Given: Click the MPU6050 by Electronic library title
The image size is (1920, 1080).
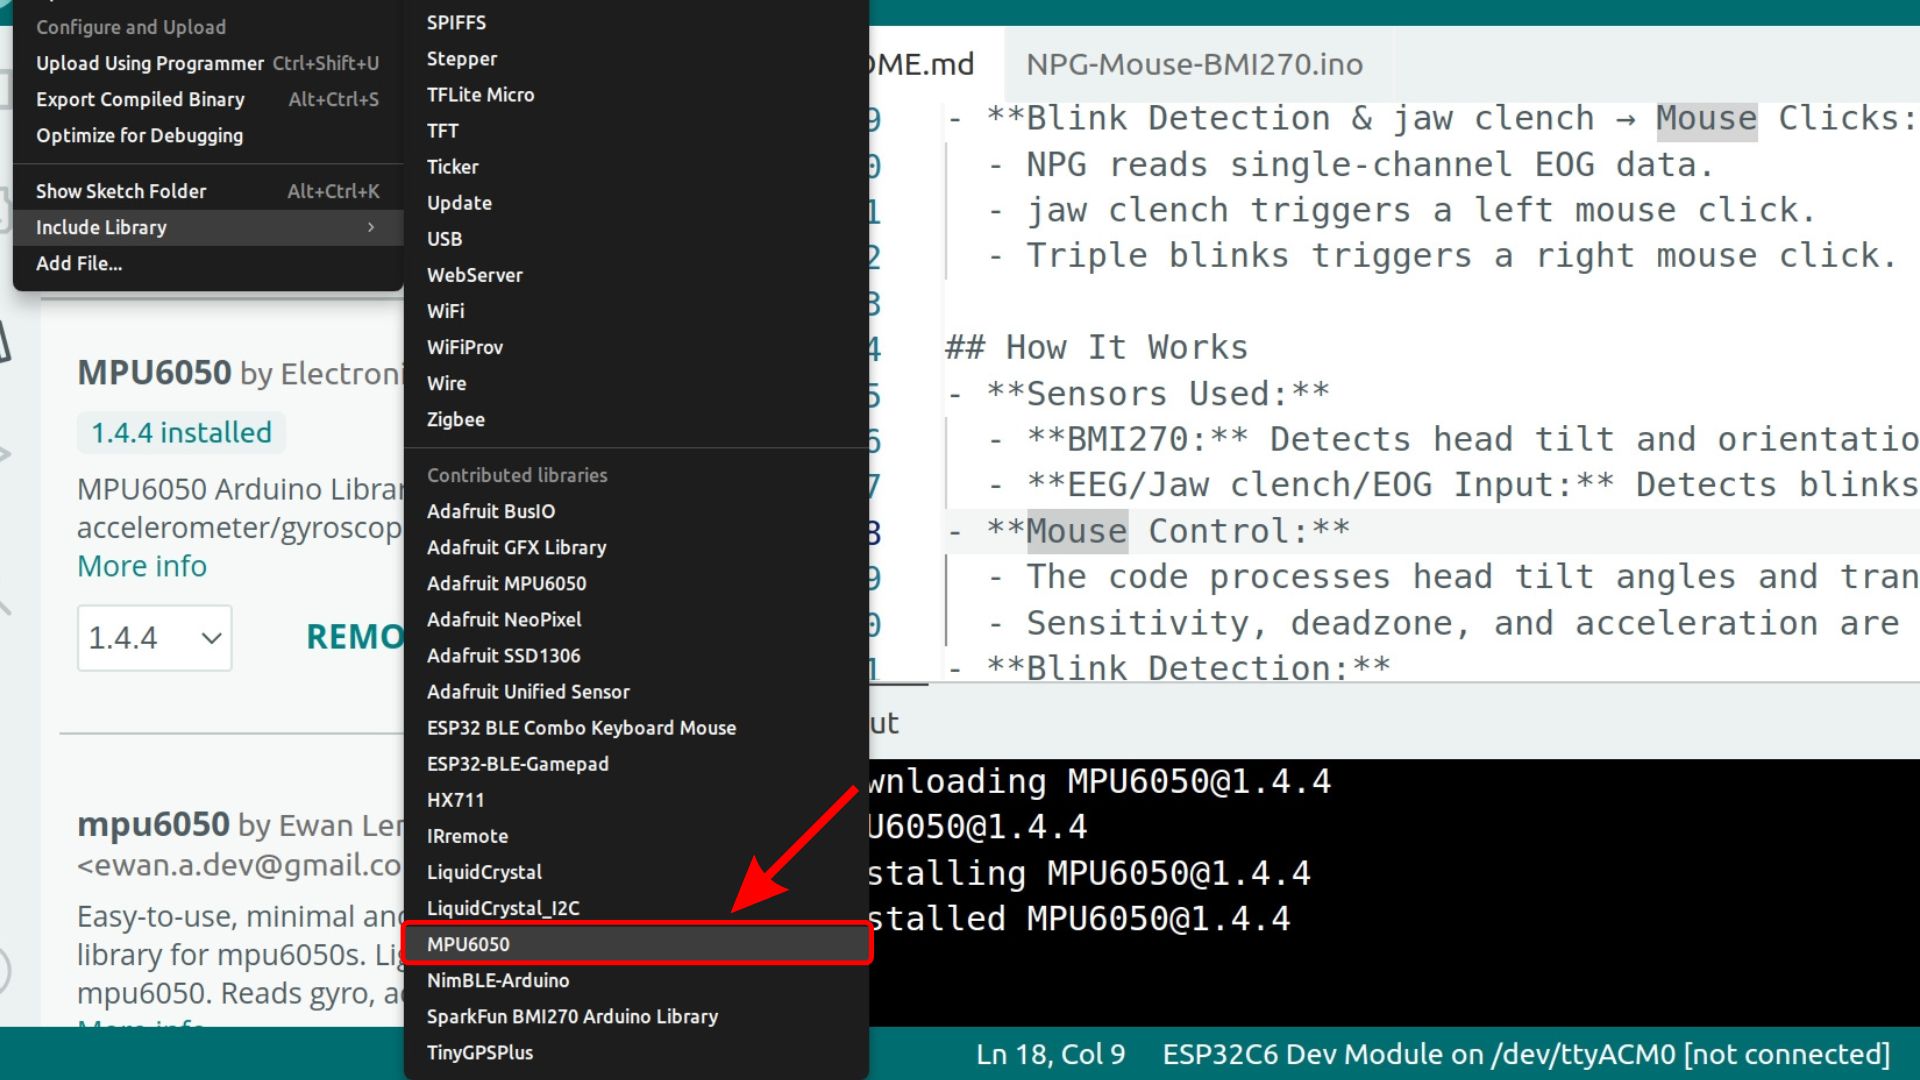Looking at the screenshot, I should (240, 373).
